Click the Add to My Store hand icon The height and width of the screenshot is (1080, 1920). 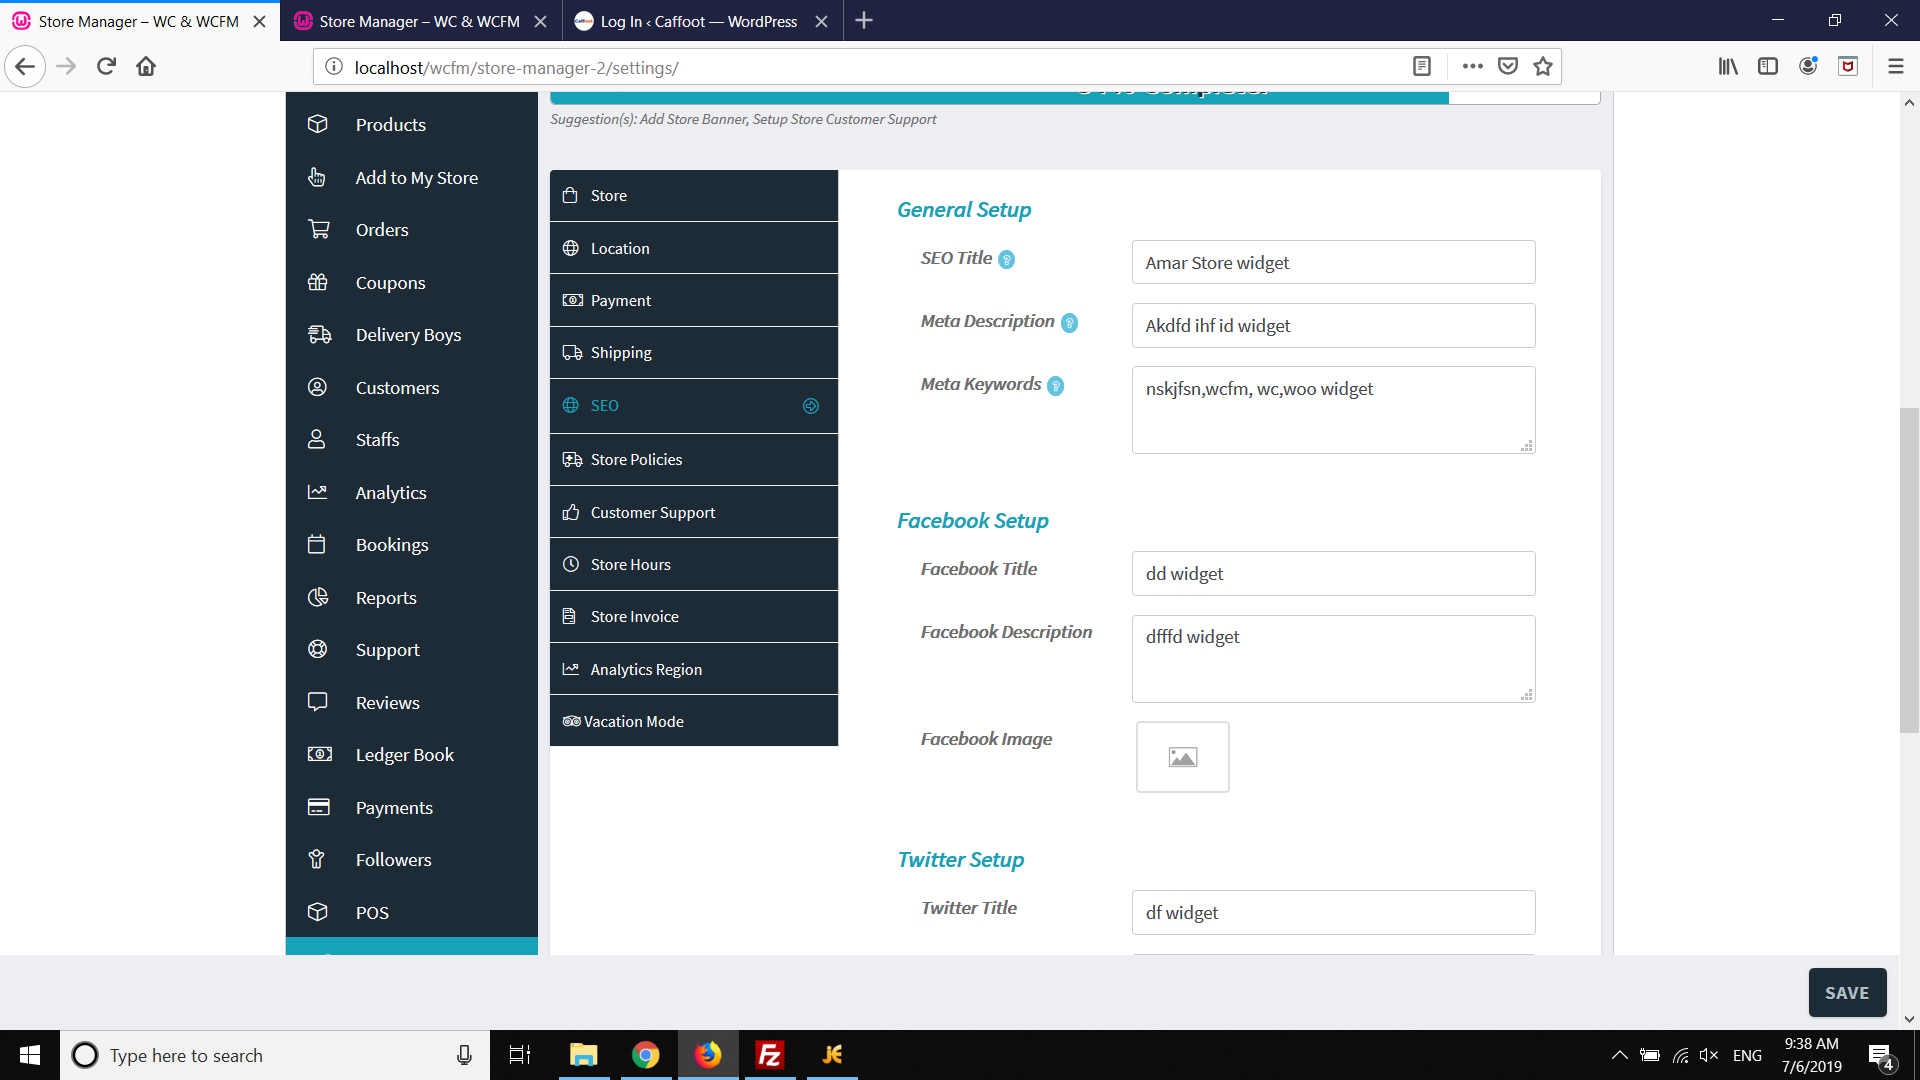pyautogui.click(x=318, y=177)
